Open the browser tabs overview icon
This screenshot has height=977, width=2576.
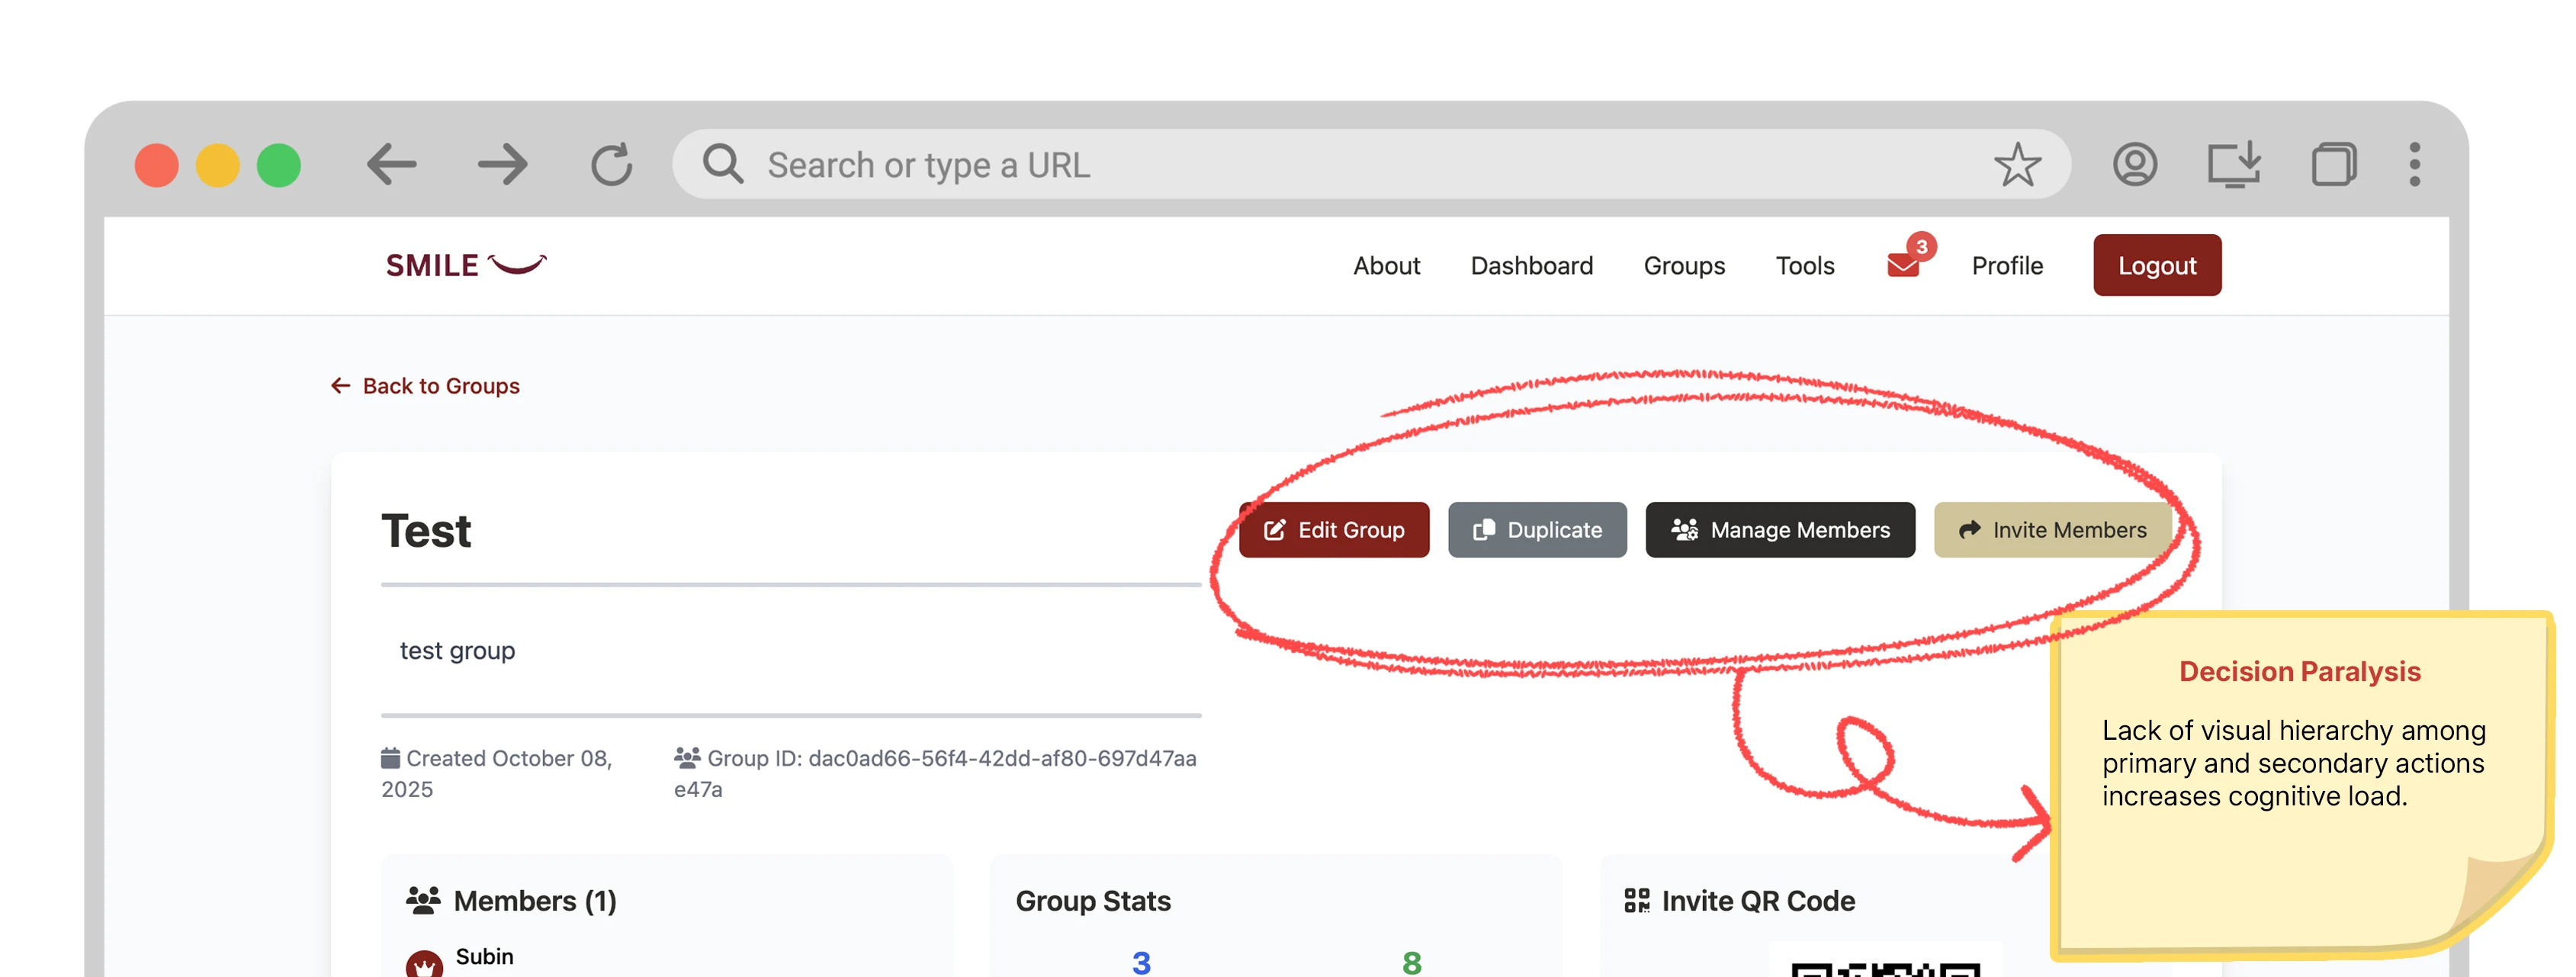(x=2333, y=164)
